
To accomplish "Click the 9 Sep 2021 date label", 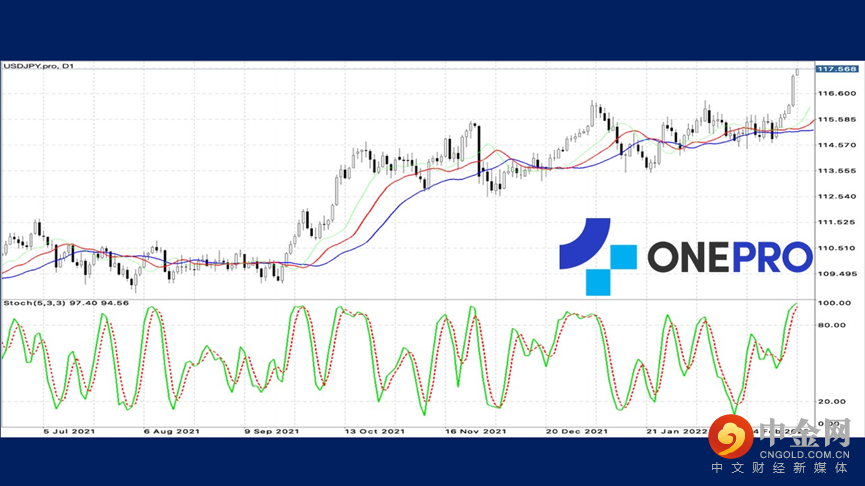I will [271, 431].
